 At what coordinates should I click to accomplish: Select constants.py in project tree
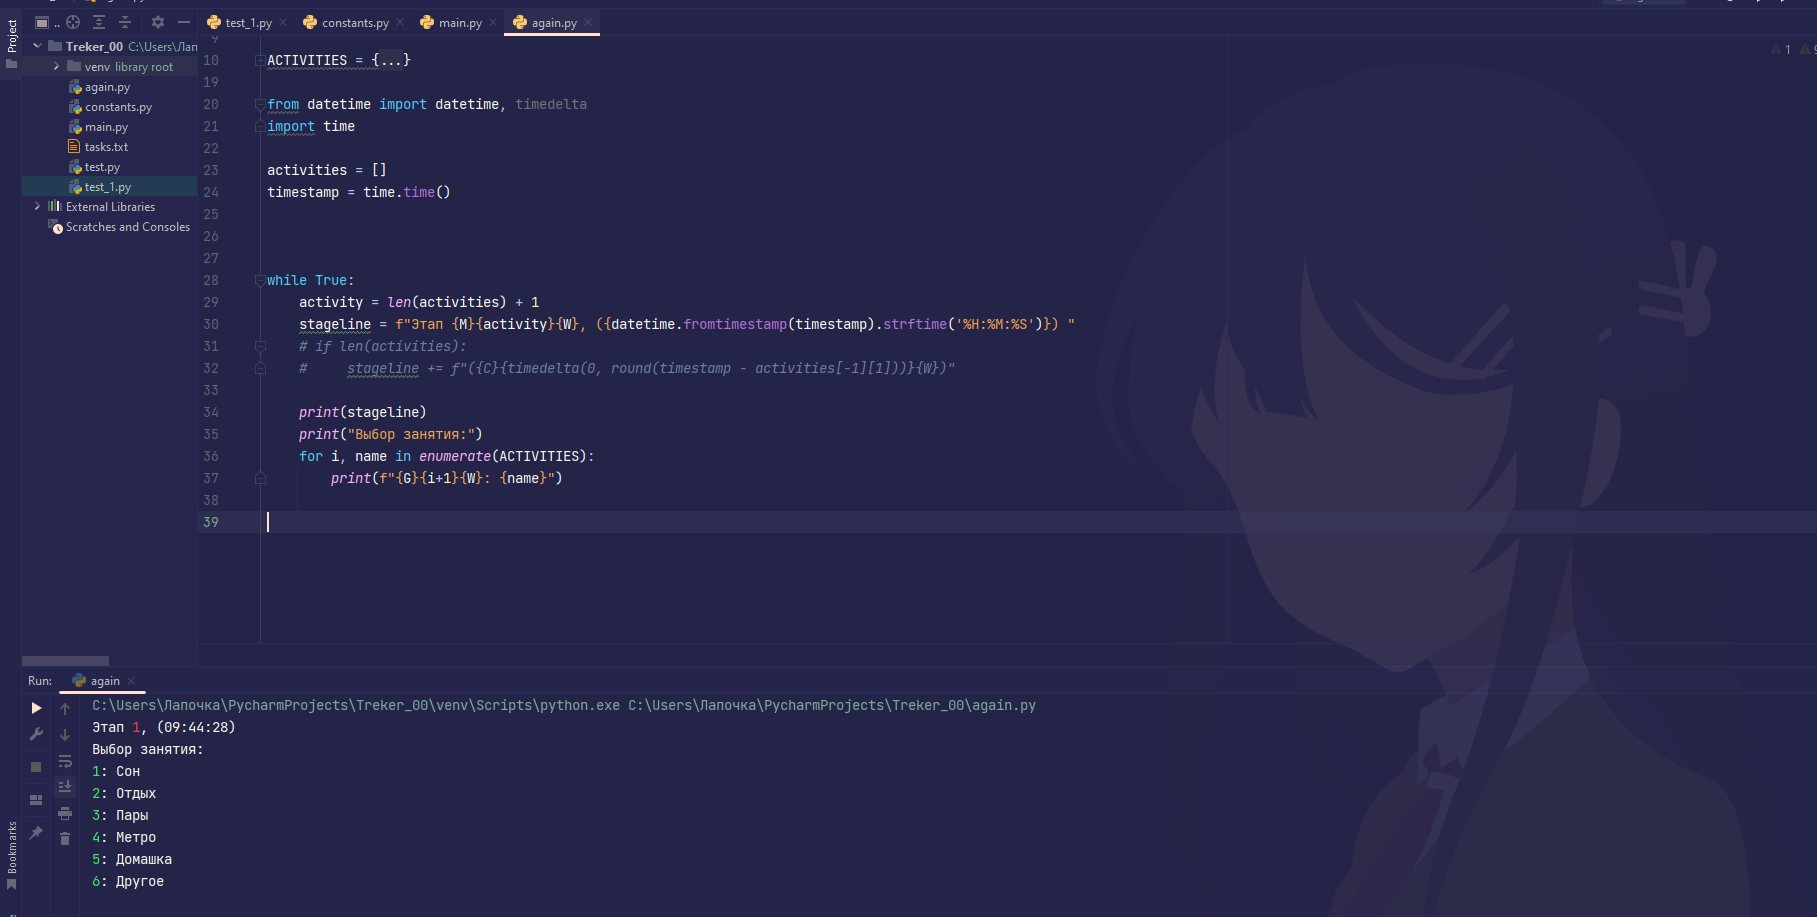(118, 107)
